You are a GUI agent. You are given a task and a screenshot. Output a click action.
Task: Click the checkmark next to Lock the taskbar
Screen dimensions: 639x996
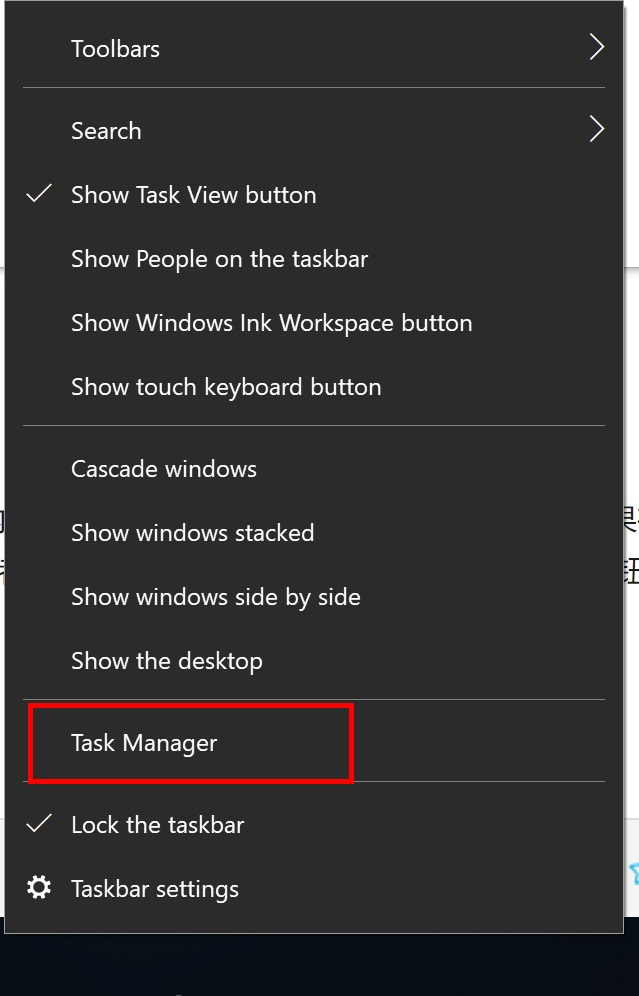[x=39, y=824]
